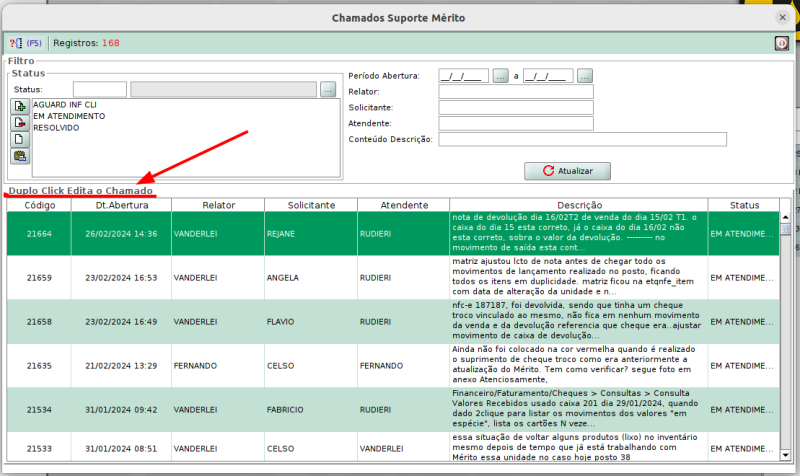The height and width of the screenshot is (476, 800).
Task: Click the help query icon beside F5
Action: tap(16, 43)
